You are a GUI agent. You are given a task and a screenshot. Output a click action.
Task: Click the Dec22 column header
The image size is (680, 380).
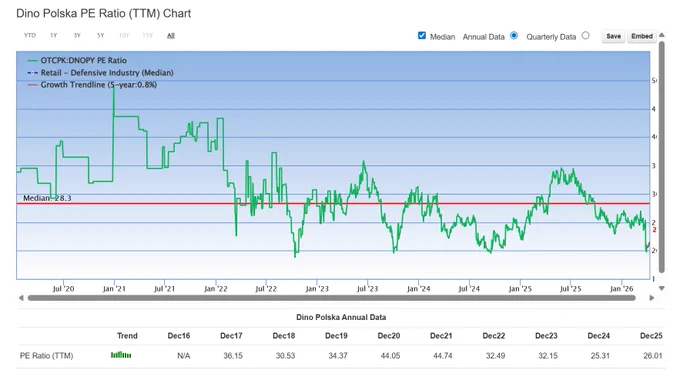(x=494, y=336)
